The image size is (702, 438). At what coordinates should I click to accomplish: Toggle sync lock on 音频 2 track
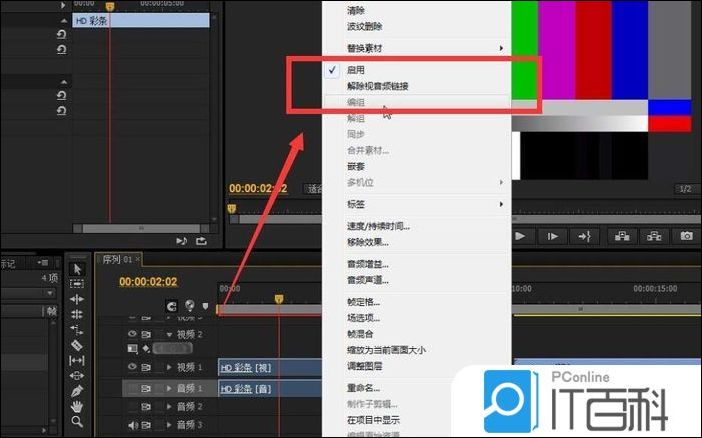pos(146,407)
